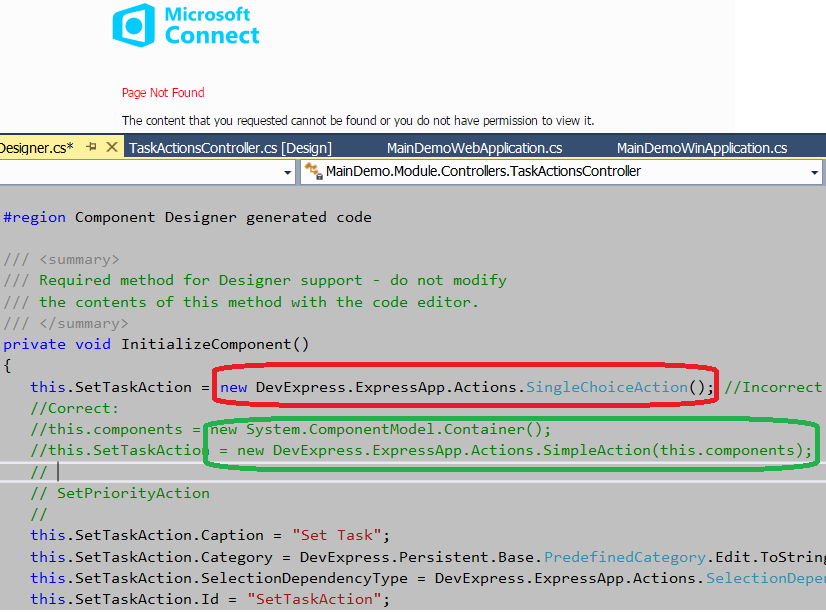Pin the Designer.cs tab
The height and width of the screenshot is (614, 826).
tap(92, 147)
